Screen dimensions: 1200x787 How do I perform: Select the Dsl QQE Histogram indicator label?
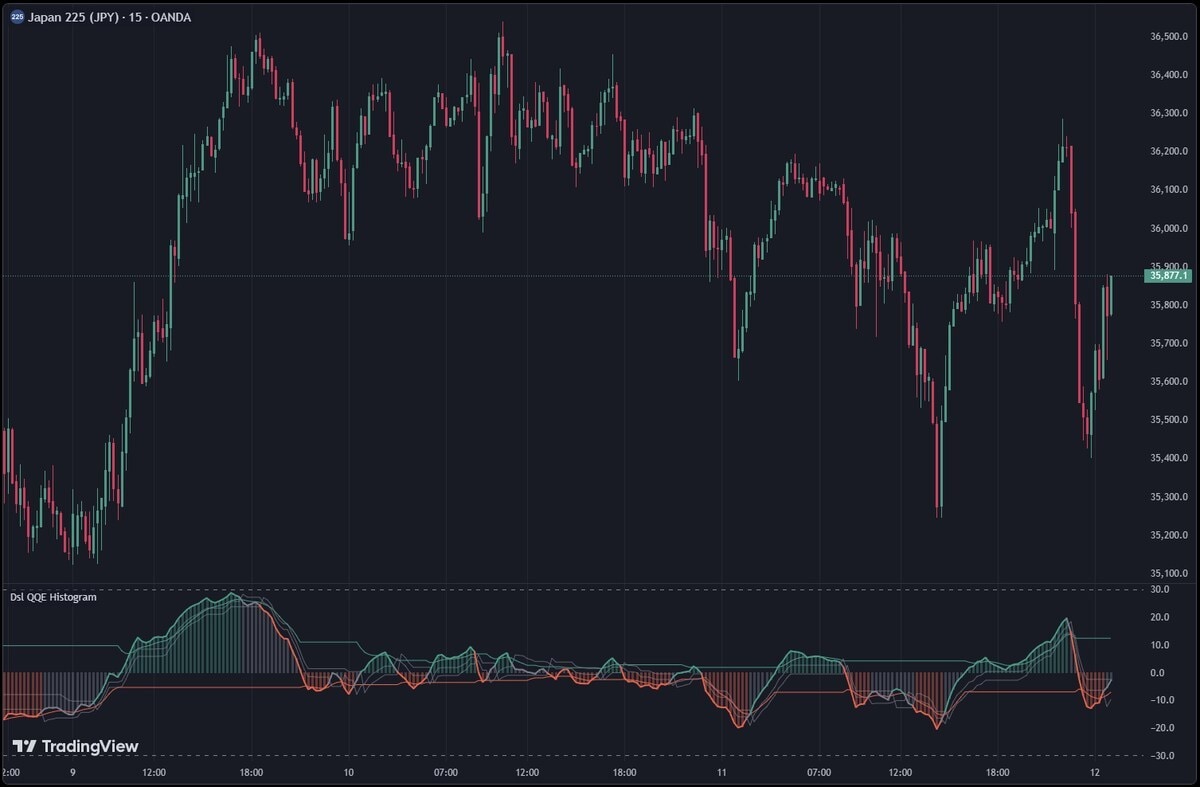click(53, 597)
